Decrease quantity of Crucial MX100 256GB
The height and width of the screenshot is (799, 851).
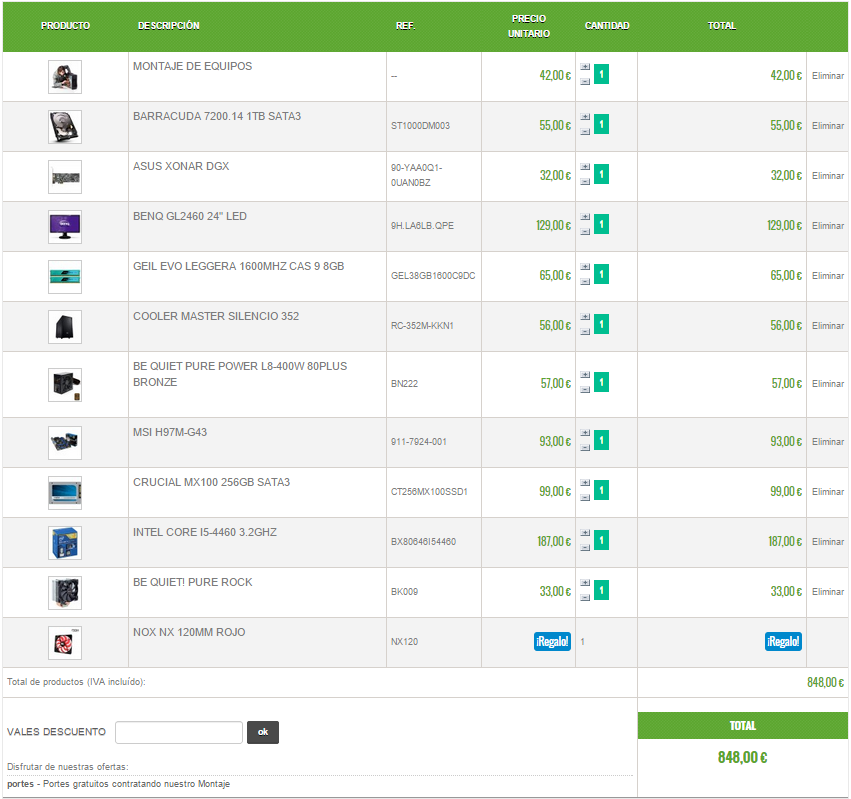pyautogui.click(x=585, y=497)
